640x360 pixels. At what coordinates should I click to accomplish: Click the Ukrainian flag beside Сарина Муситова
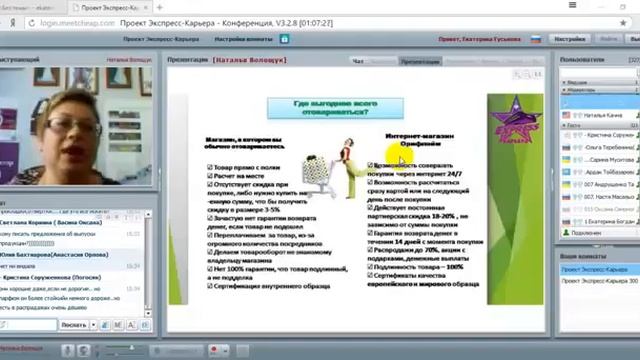point(566,160)
